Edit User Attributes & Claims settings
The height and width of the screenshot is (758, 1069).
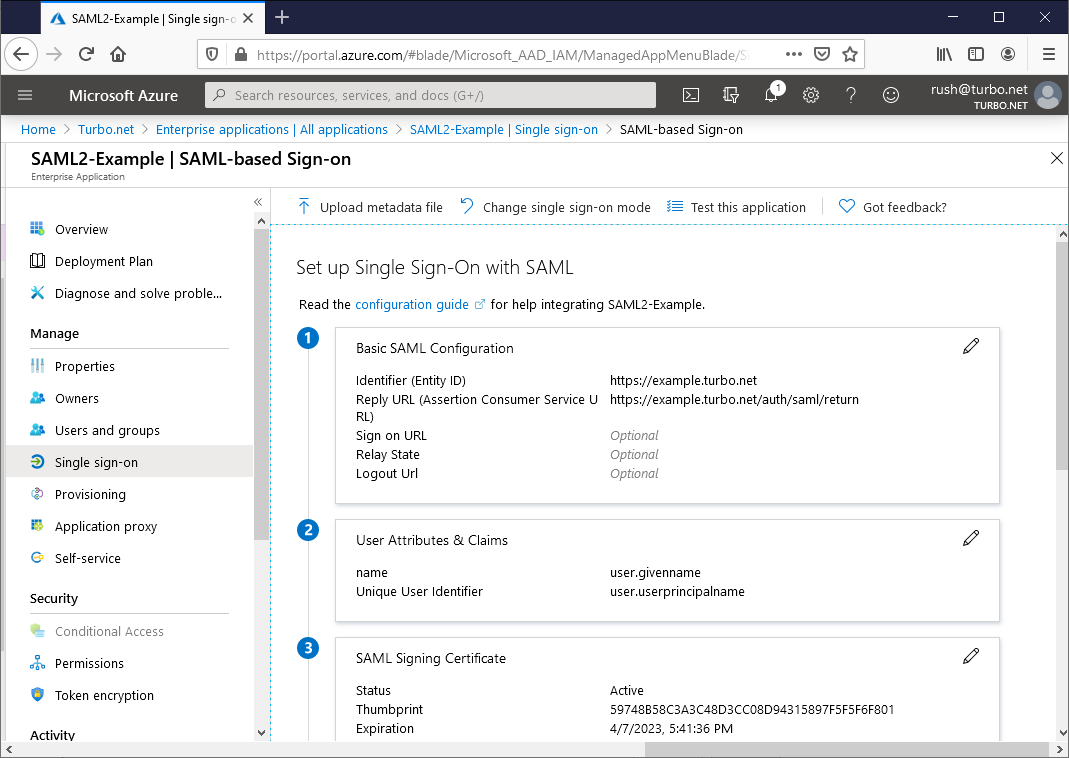click(970, 538)
